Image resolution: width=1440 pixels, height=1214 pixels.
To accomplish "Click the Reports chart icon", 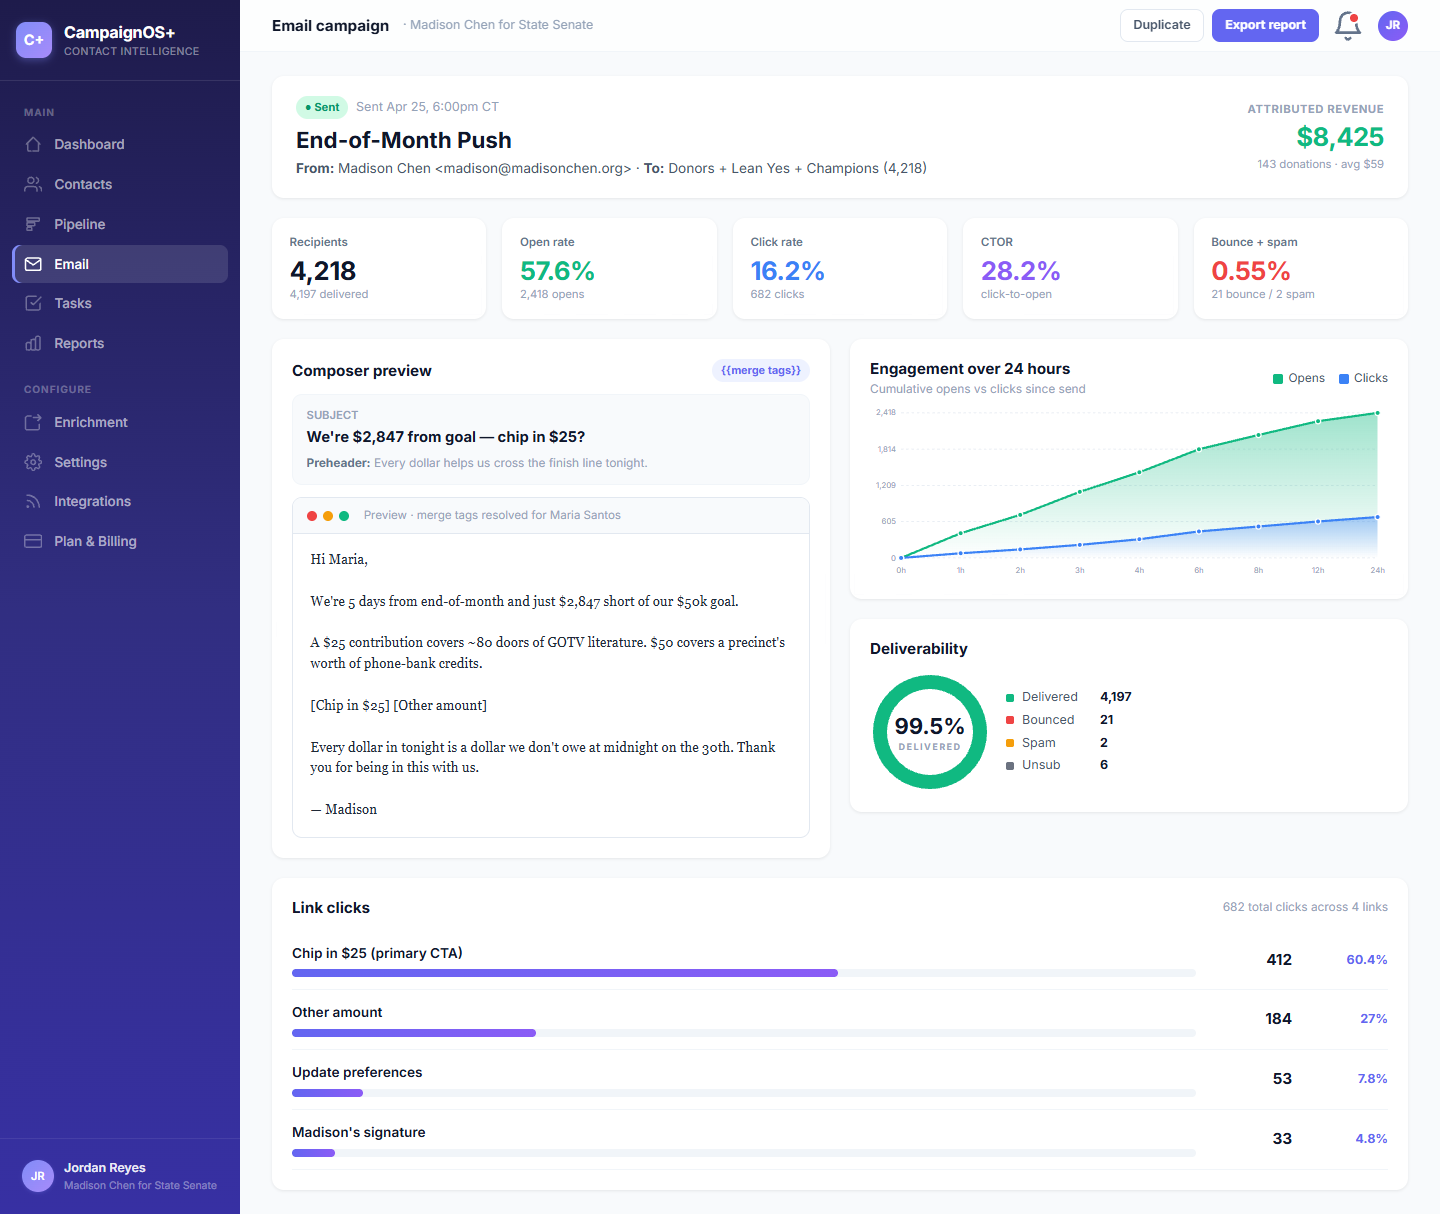I will coord(33,343).
